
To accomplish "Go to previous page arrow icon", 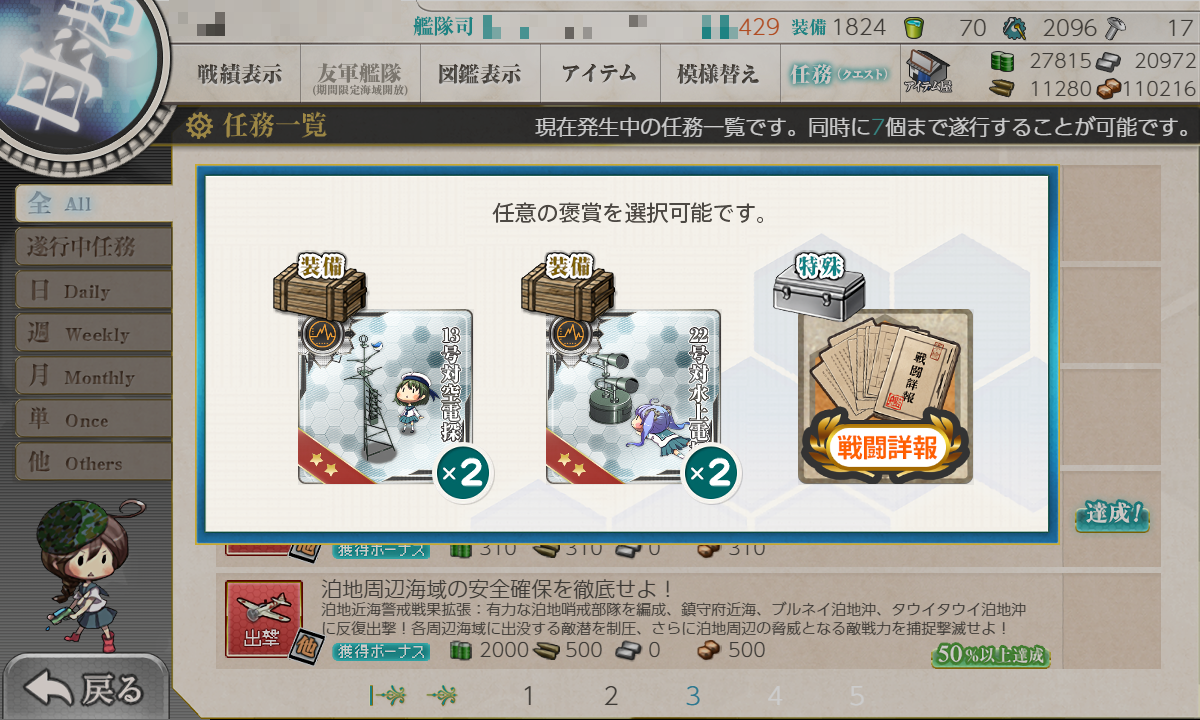I will pyautogui.click(x=443, y=696).
